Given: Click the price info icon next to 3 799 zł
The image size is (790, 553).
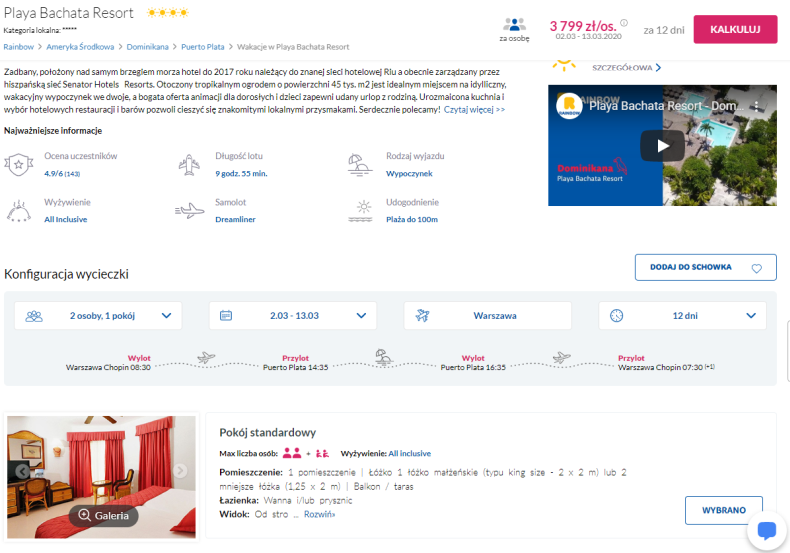Looking at the screenshot, I should pyautogui.click(x=624, y=23).
